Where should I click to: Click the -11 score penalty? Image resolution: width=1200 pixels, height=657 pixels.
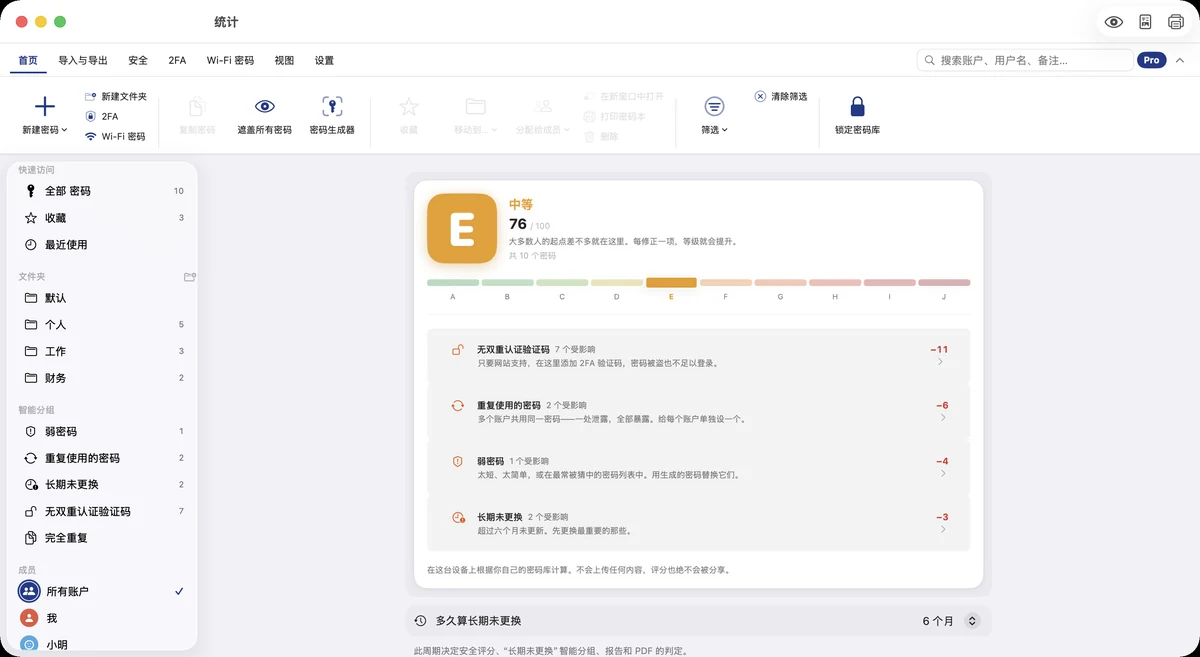[x=939, y=350]
